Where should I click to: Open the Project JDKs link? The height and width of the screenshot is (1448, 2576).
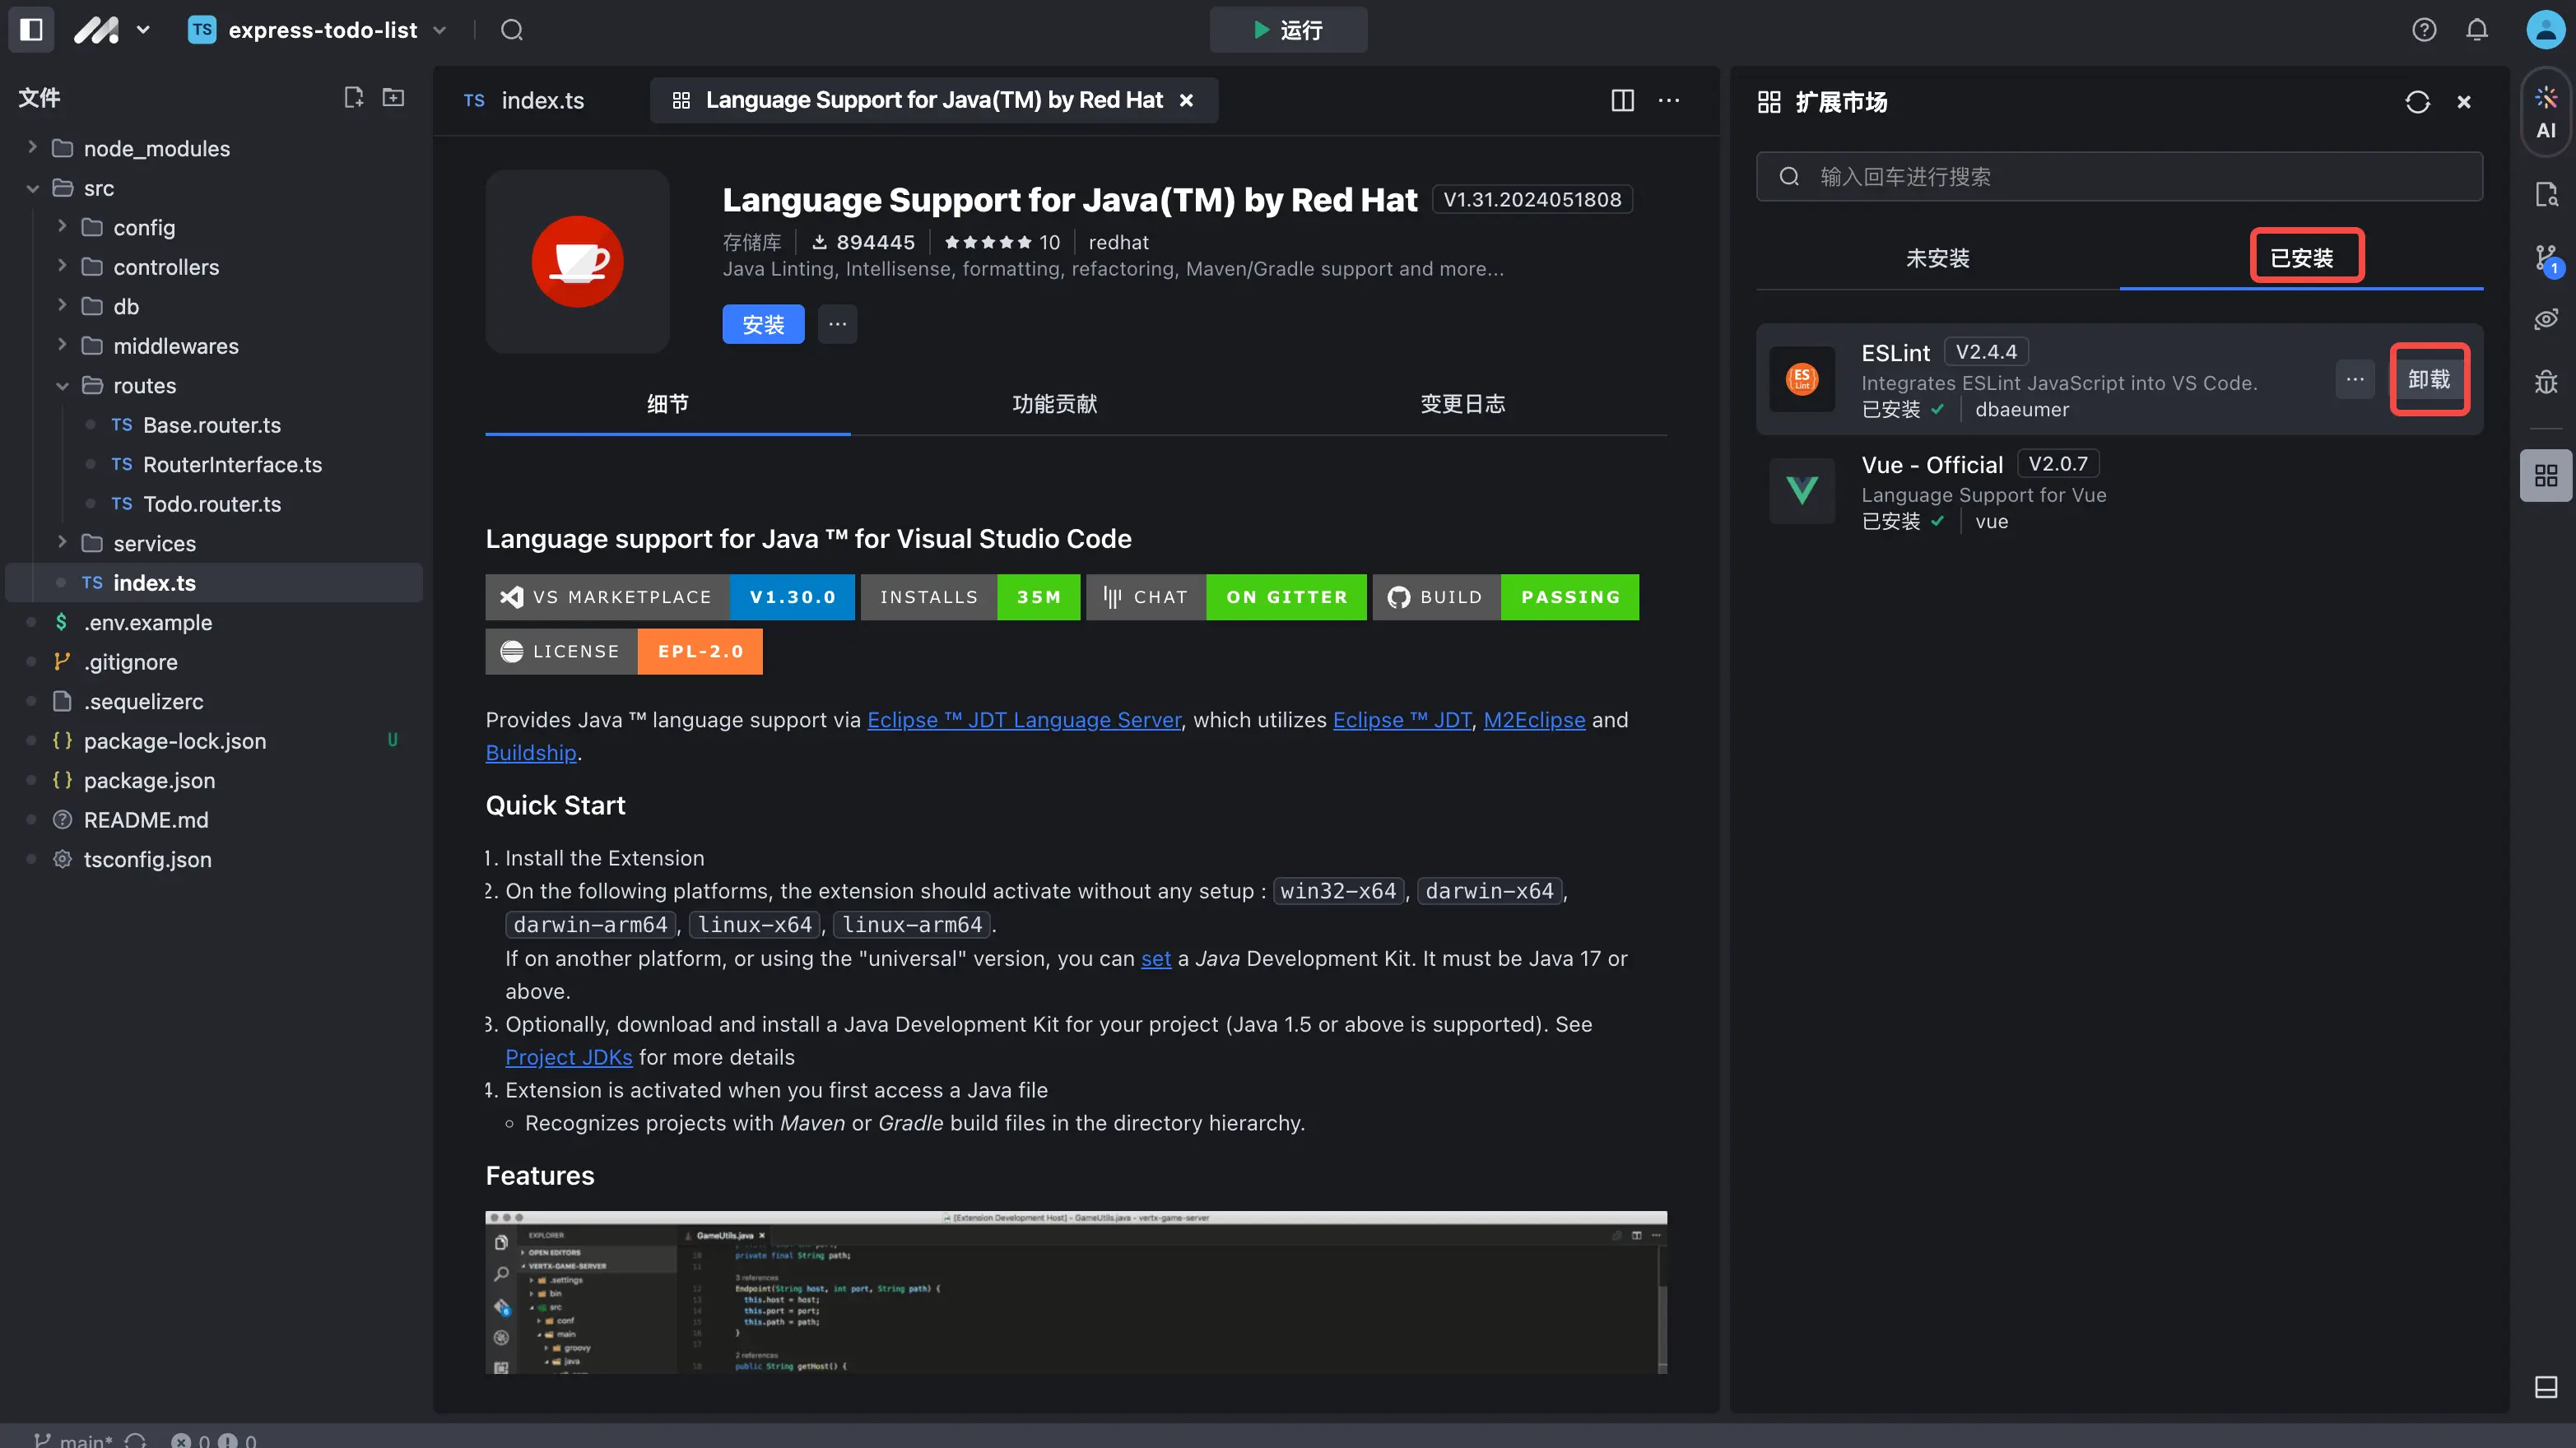(568, 1057)
